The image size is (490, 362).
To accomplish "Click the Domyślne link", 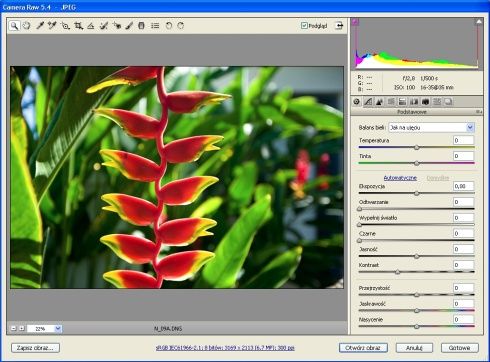I will pyautogui.click(x=438, y=178).
